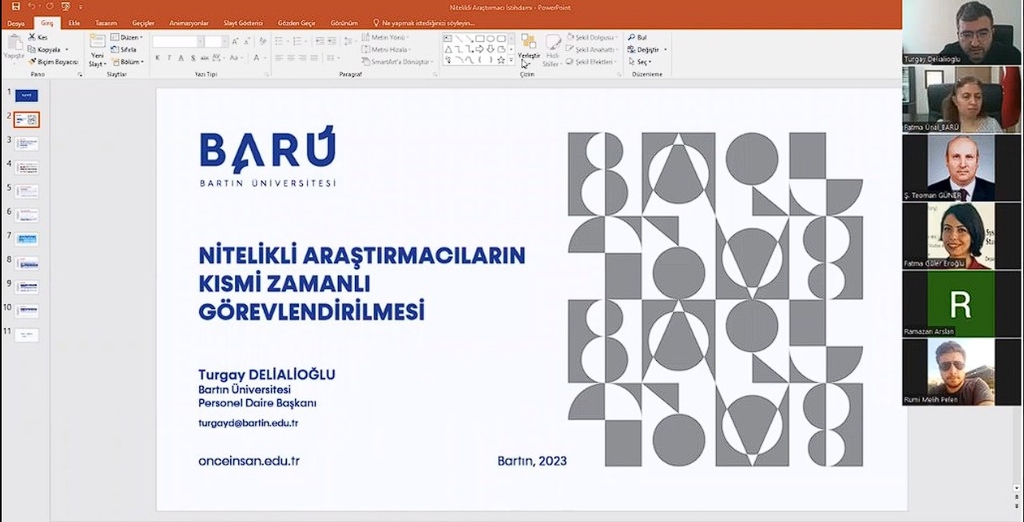
Task: Expand the shapes gallery more arrow
Action: pos(511,60)
